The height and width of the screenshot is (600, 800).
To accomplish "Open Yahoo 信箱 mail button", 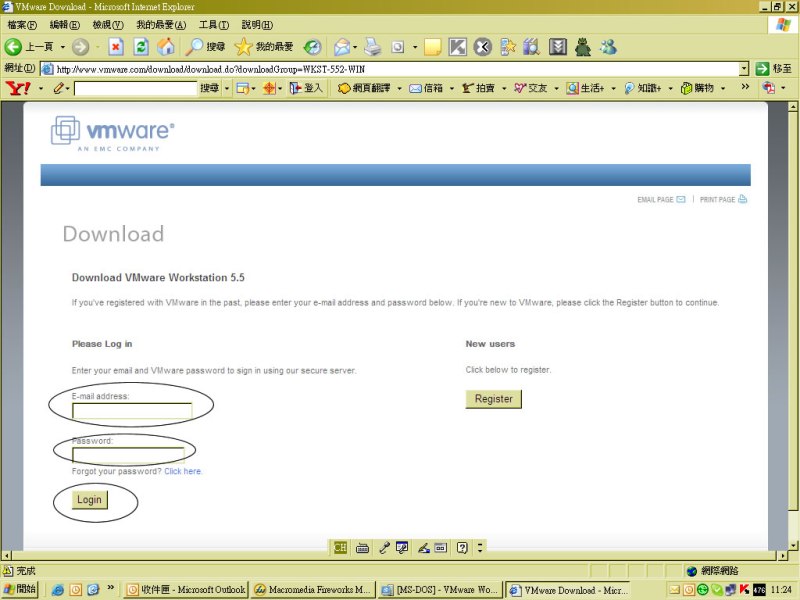I will (x=426, y=88).
